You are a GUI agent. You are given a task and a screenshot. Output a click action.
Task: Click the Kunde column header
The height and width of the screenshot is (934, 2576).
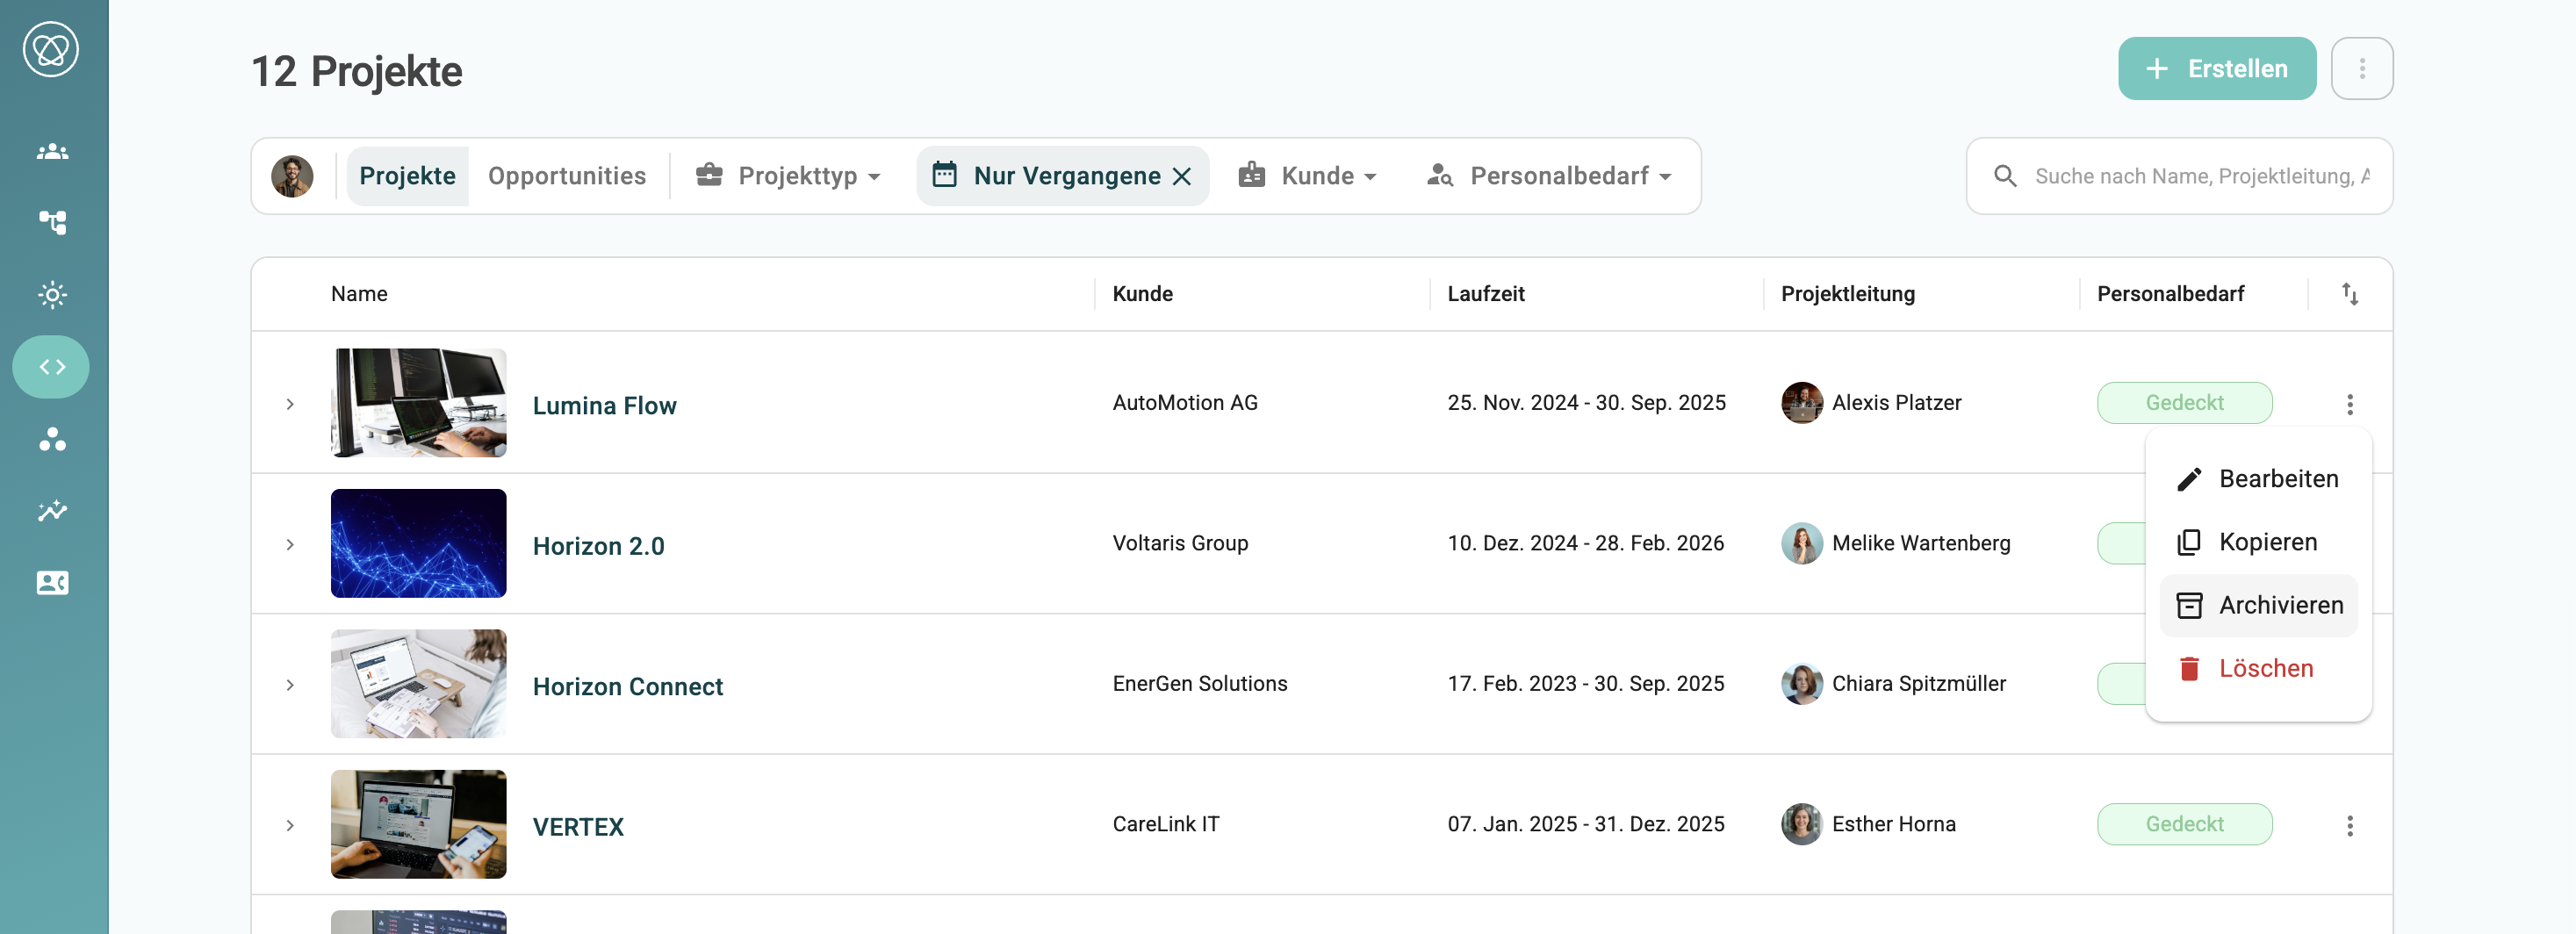pos(1142,294)
